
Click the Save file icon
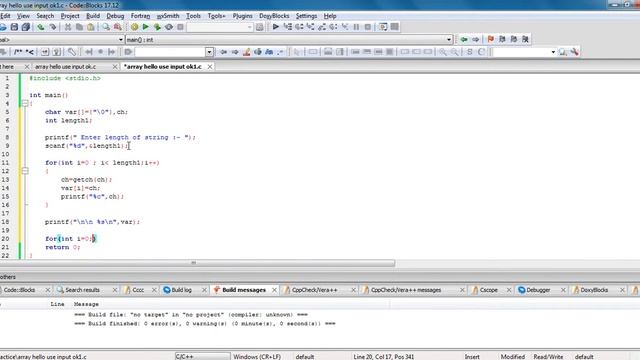coord(14,27)
